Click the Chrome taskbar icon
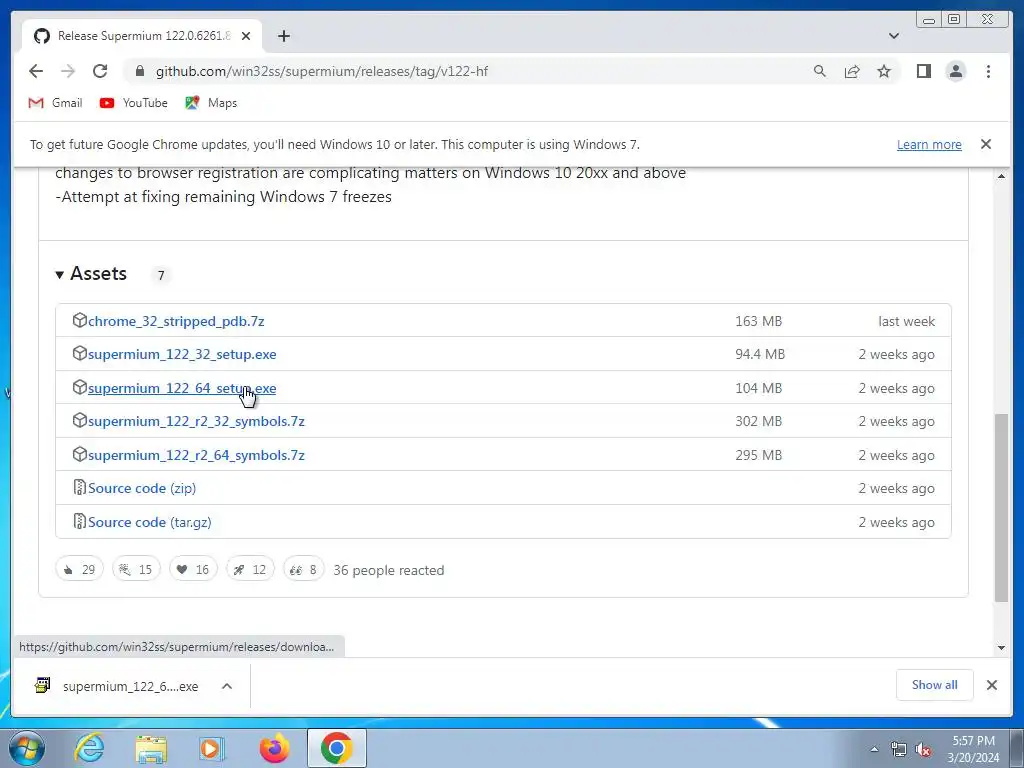The width and height of the screenshot is (1024, 768). coord(337,748)
